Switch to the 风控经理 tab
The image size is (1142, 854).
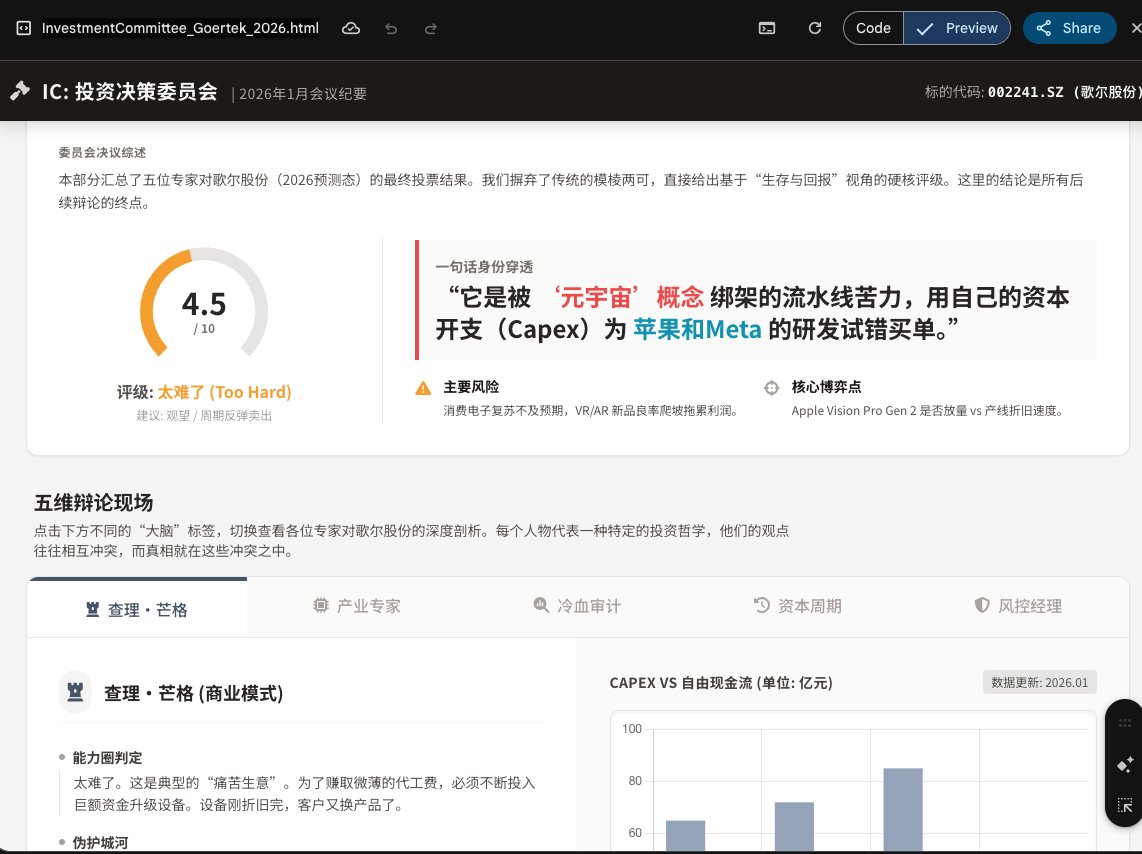pos(1018,606)
